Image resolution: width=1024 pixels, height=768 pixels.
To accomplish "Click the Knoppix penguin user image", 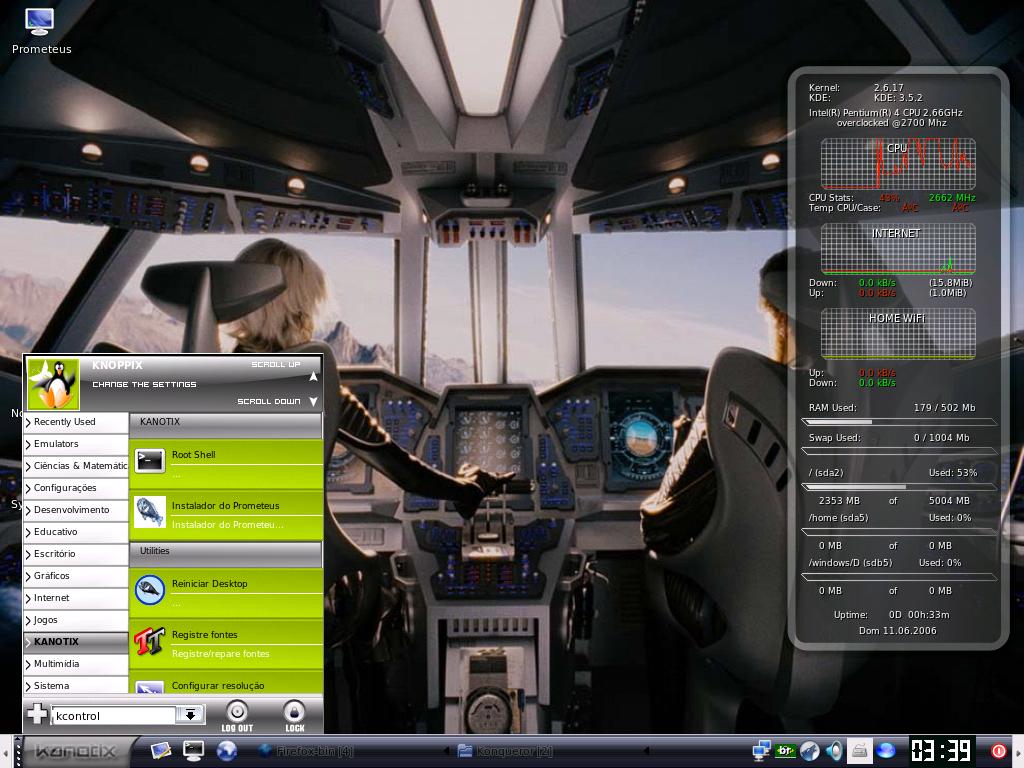I will pyautogui.click(x=54, y=384).
